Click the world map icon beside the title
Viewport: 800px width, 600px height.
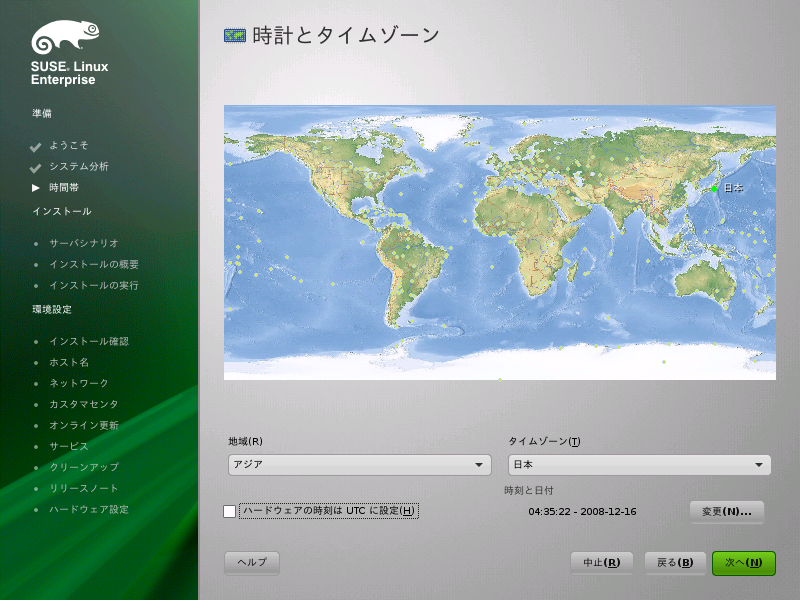point(235,35)
